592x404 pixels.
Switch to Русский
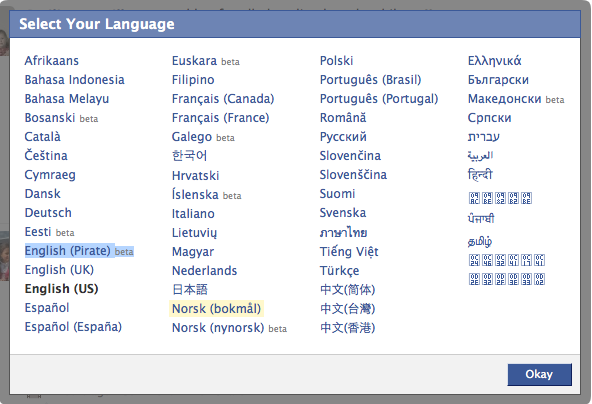click(343, 137)
